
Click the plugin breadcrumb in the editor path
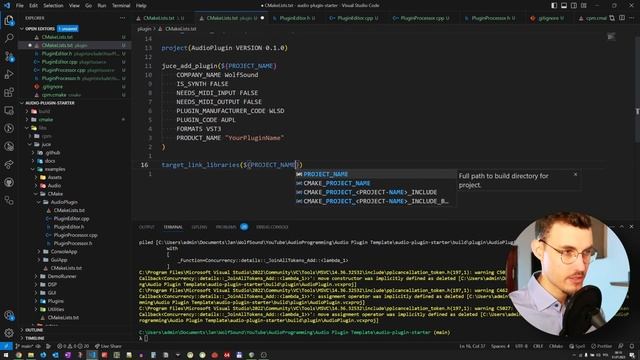click(144, 29)
